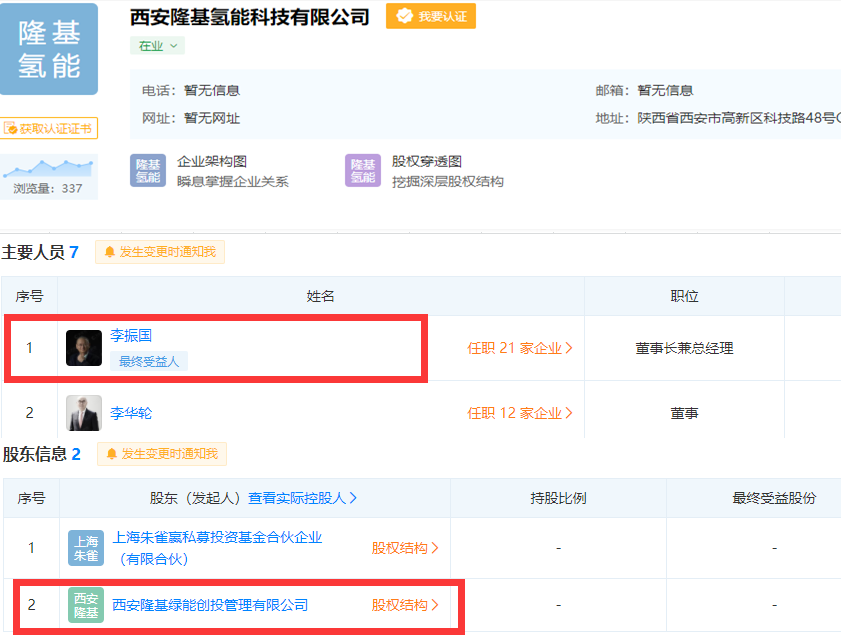Viewport: 841px width, 640px height.
Task: Click the 获取认证证书 link
Action: 48,128
